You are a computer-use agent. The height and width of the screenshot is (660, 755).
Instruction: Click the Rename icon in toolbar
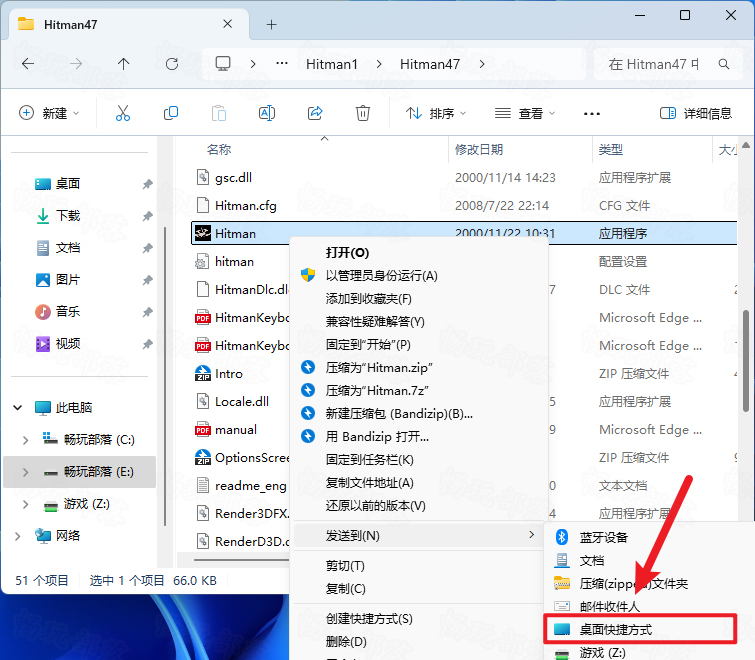(267, 114)
